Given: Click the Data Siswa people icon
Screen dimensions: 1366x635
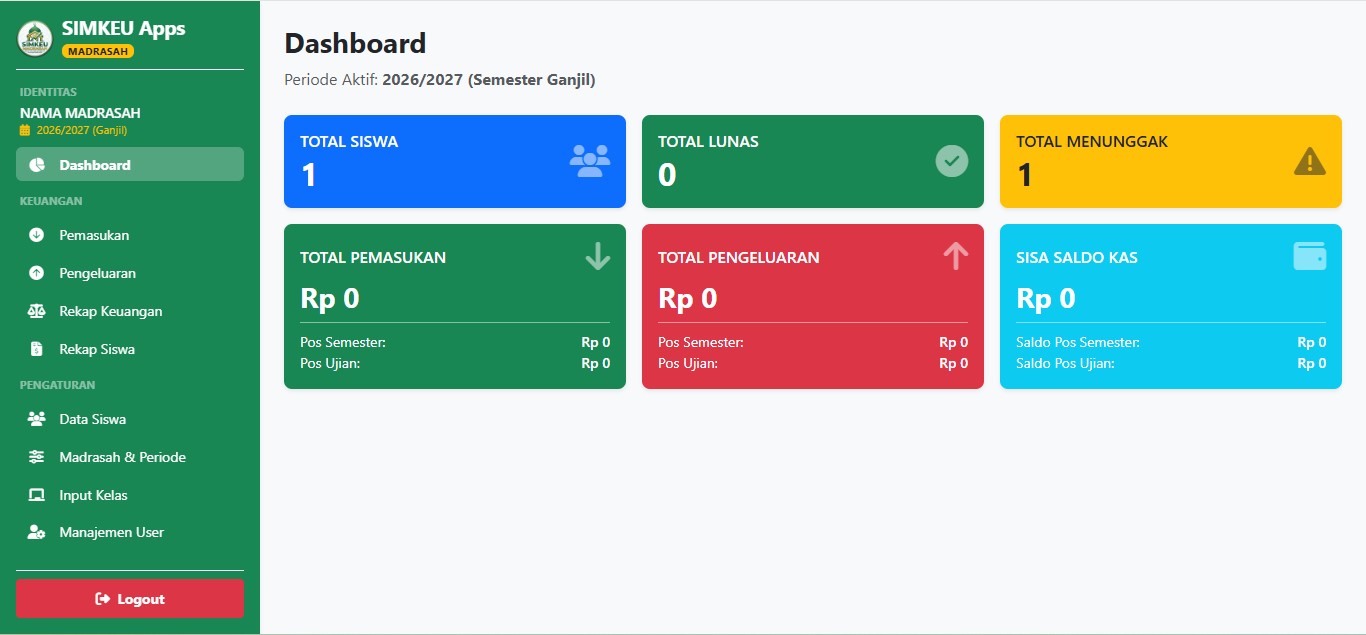Looking at the screenshot, I should coord(37,419).
